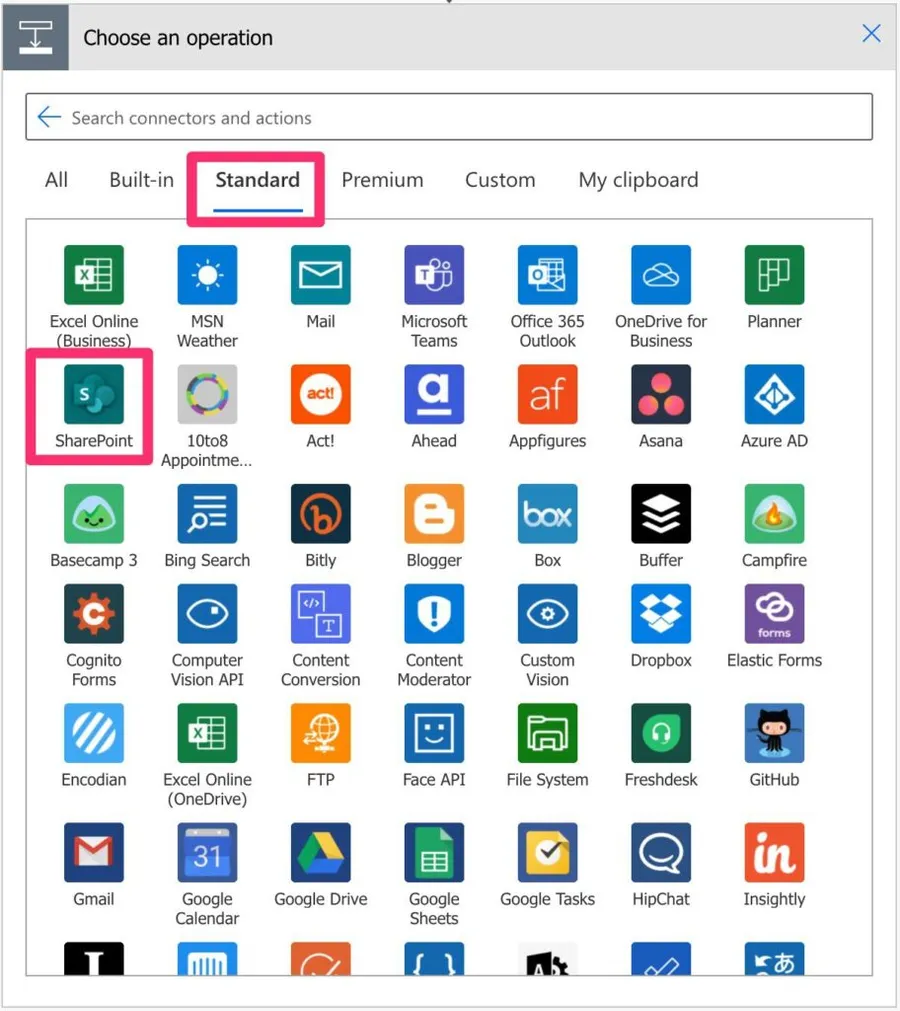Switch to the Built-in tab

pyautogui.click(x=141, y=180)
